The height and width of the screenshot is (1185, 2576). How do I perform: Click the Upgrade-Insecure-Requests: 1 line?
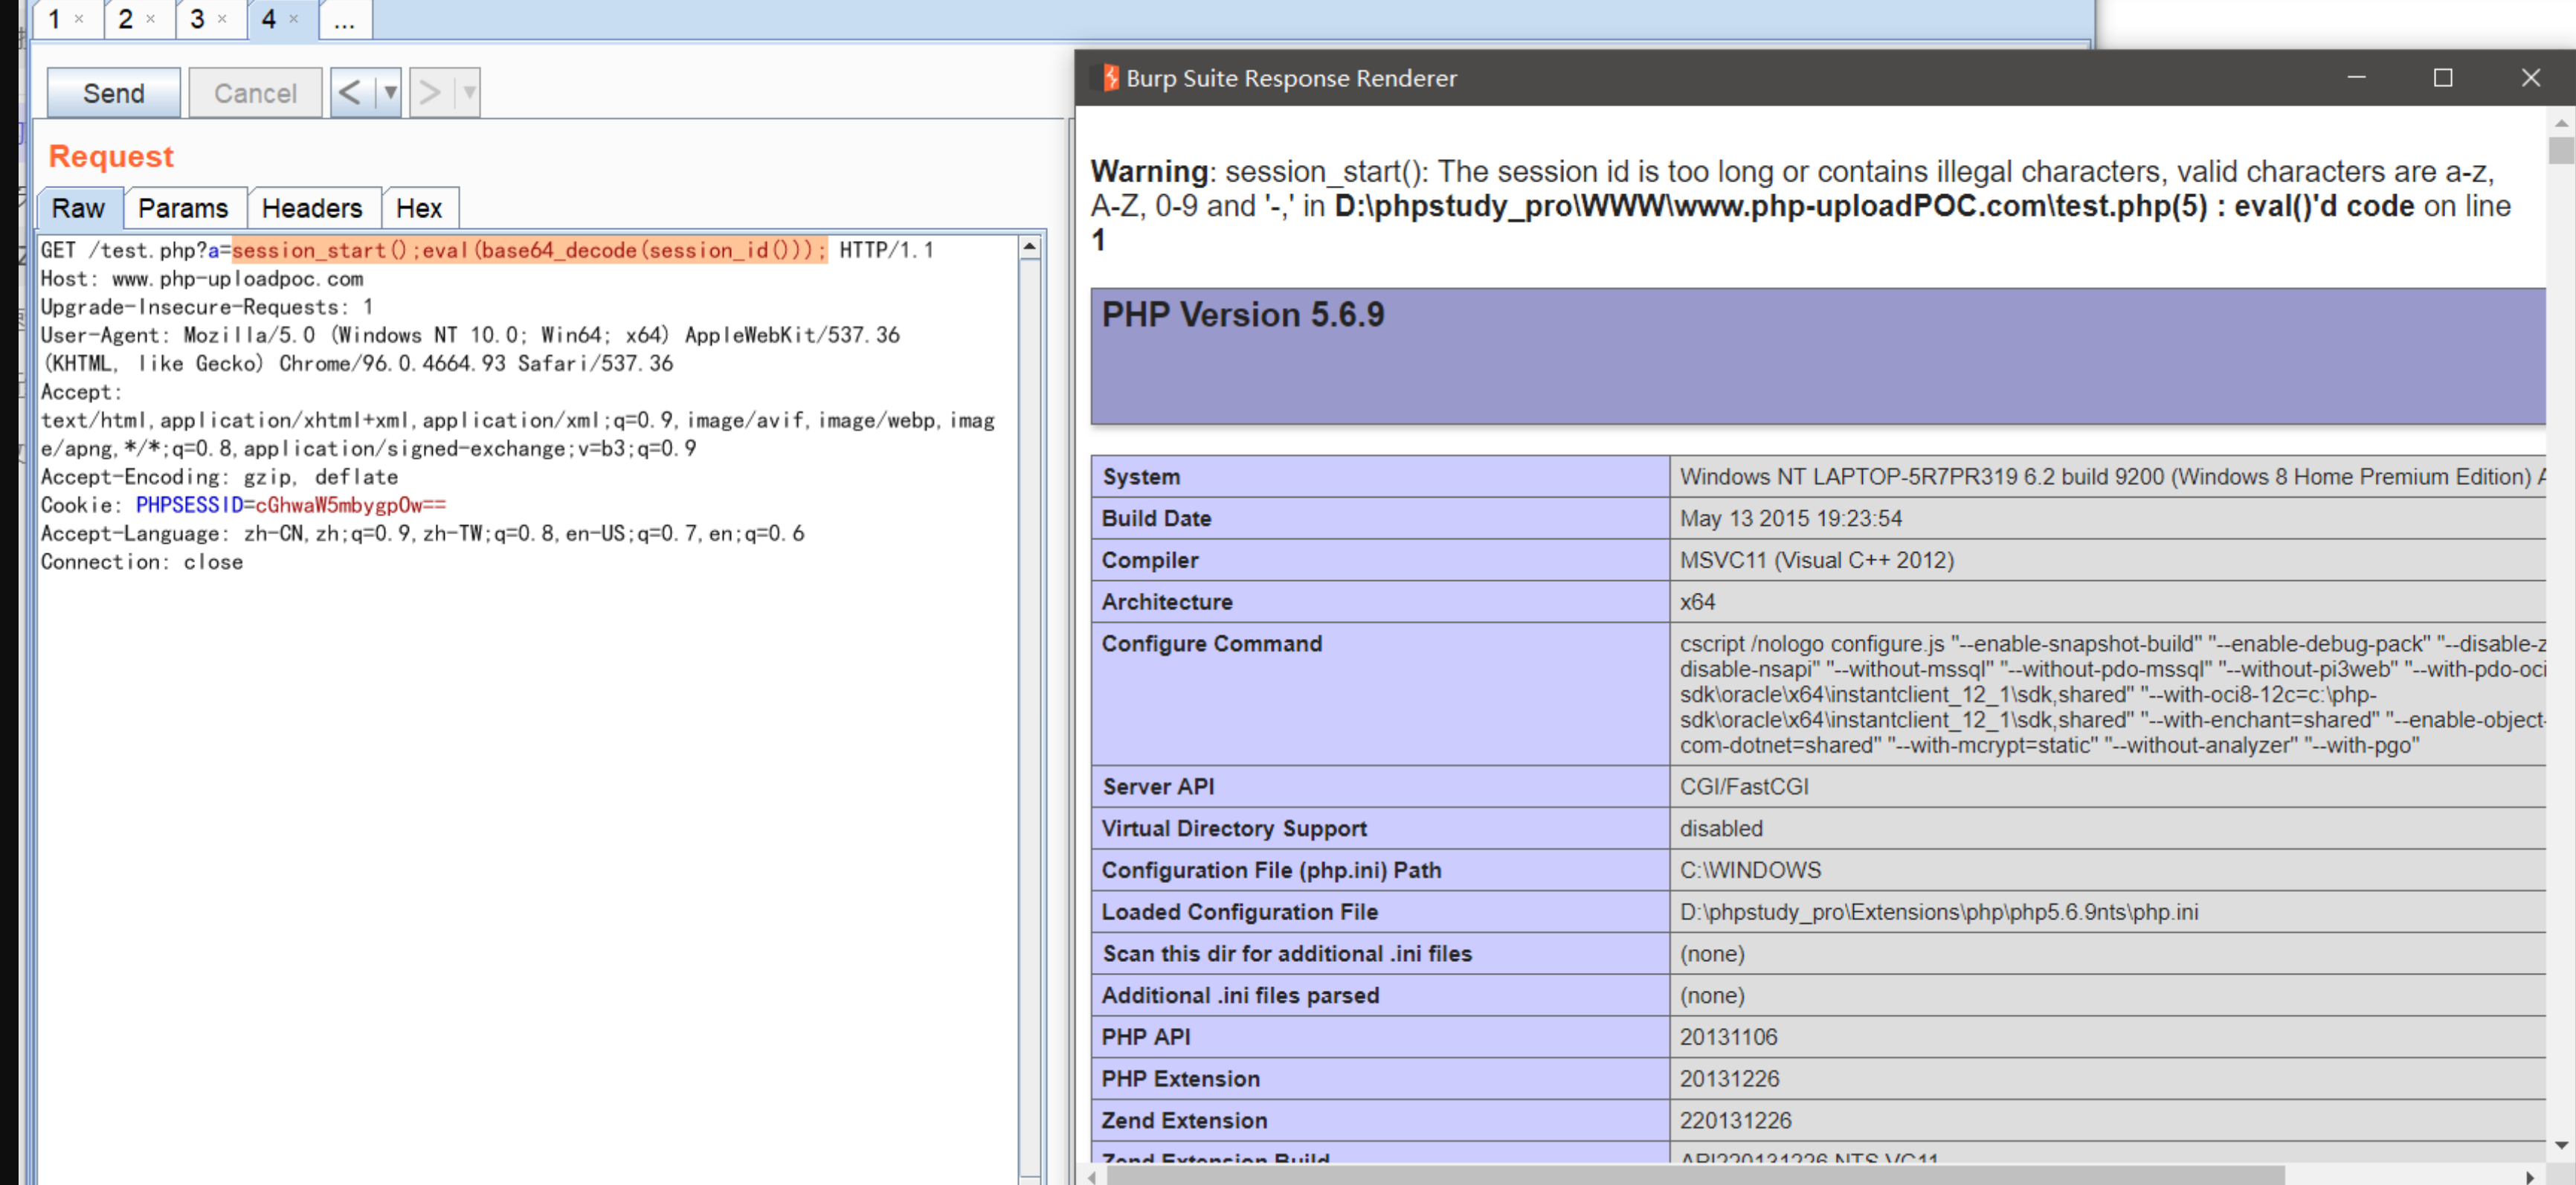point(207,307)
